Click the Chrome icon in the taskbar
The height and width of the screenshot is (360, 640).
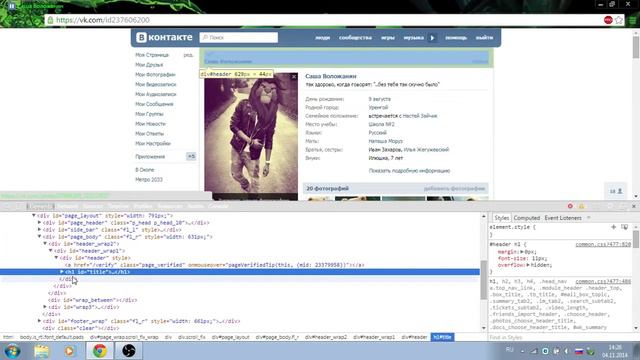point(100,351)
